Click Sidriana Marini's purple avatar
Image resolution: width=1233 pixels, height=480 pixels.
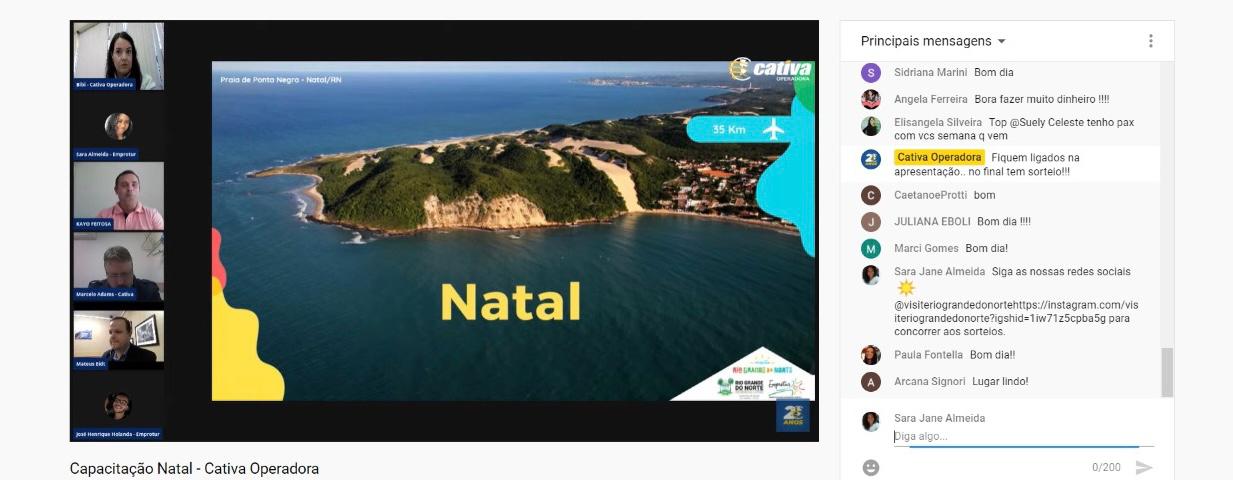[871, 72]
